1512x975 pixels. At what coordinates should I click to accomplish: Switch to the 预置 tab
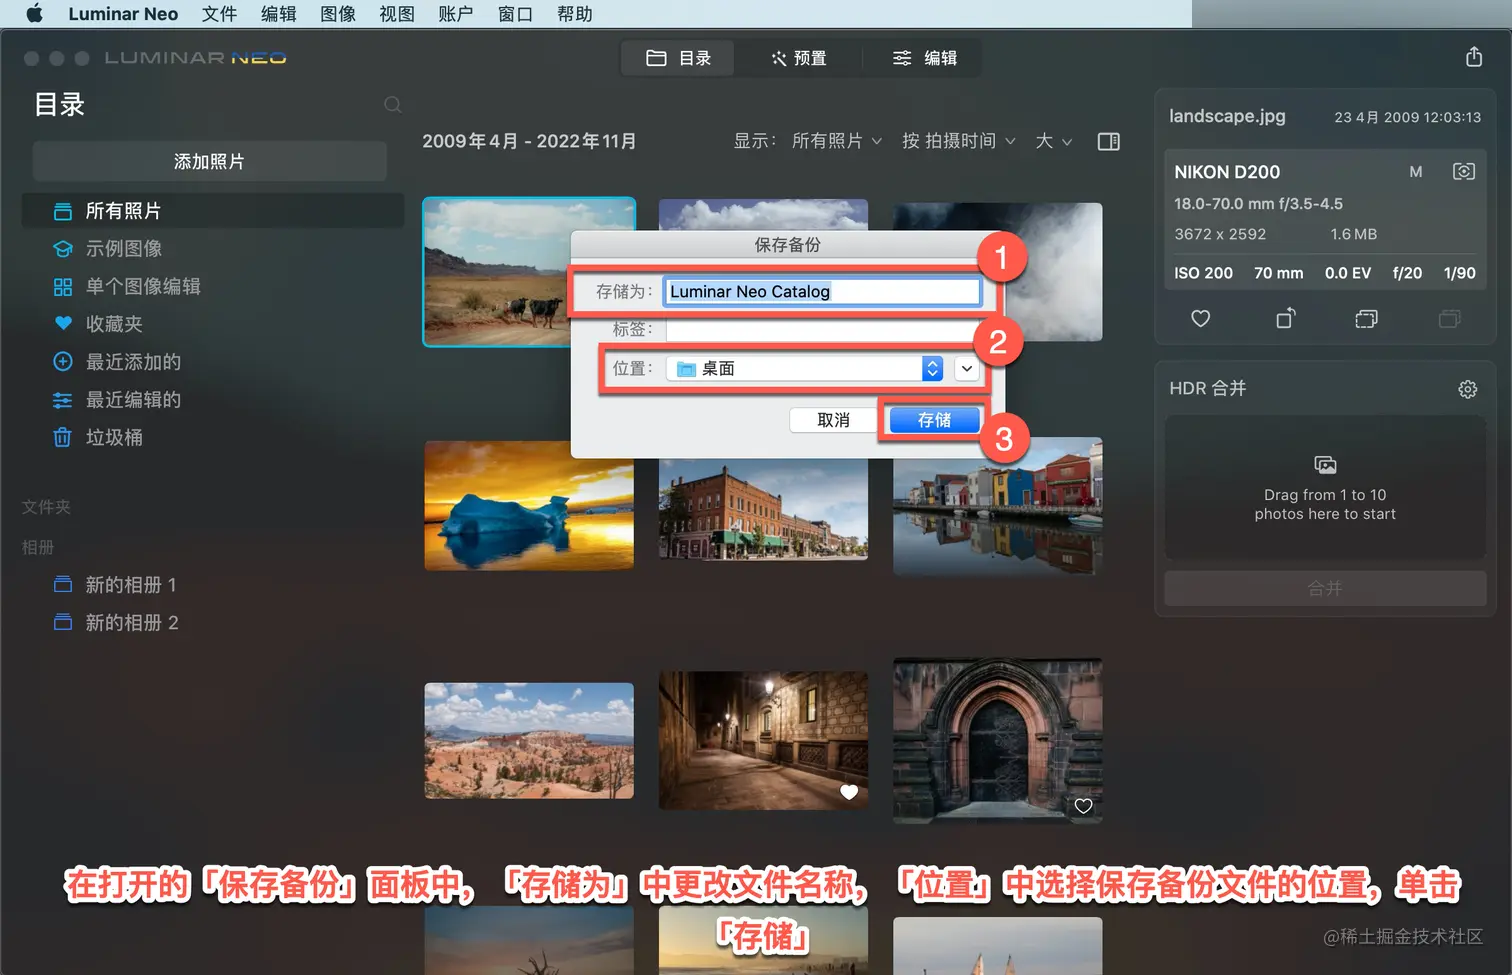tap(799, 58)
